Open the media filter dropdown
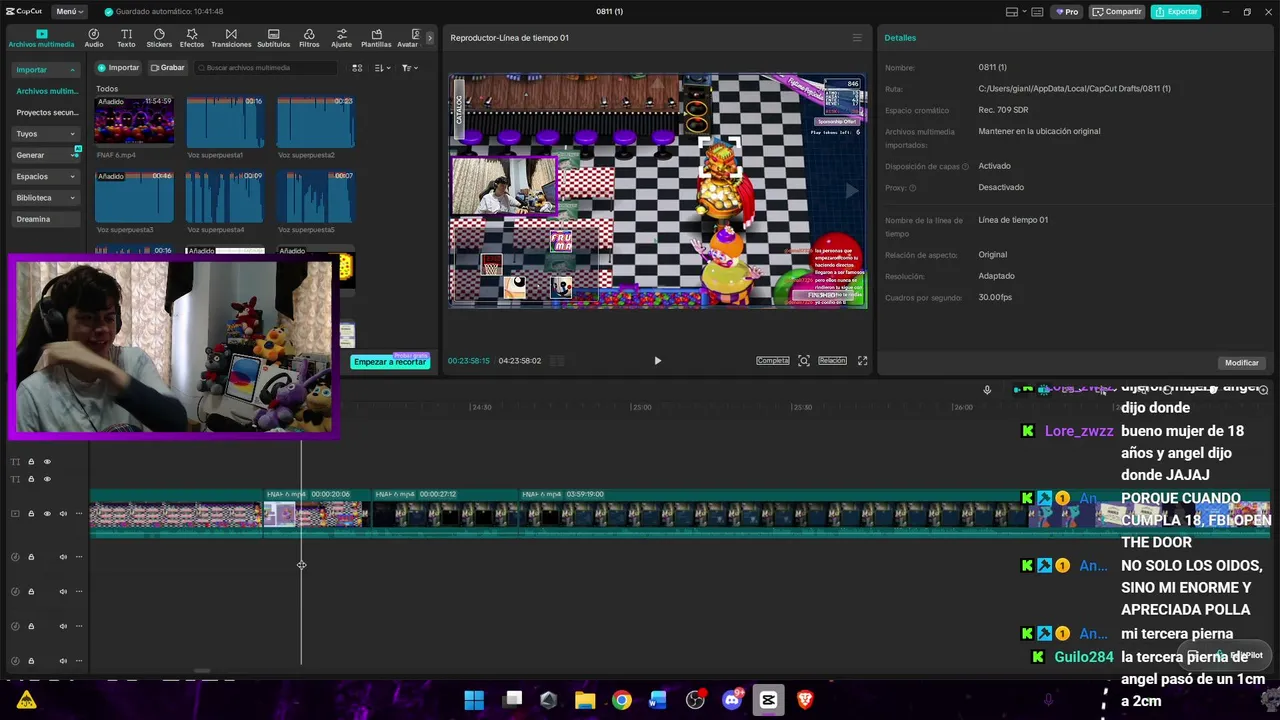1280x720 pixels. [410, 68]
